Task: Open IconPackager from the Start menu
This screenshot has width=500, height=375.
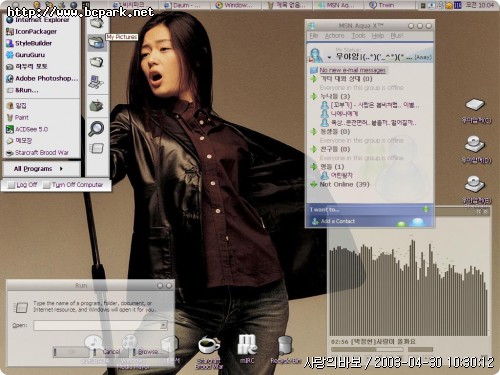Action: click(x=32, y=32)
